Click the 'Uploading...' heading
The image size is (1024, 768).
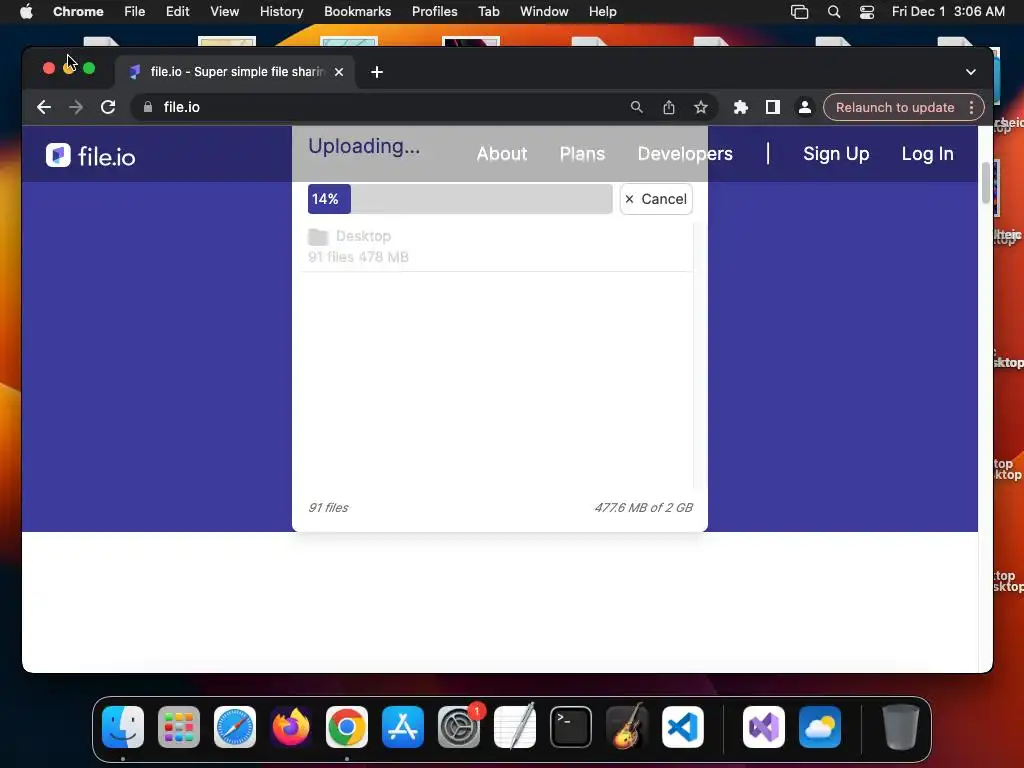coord(364,146)
